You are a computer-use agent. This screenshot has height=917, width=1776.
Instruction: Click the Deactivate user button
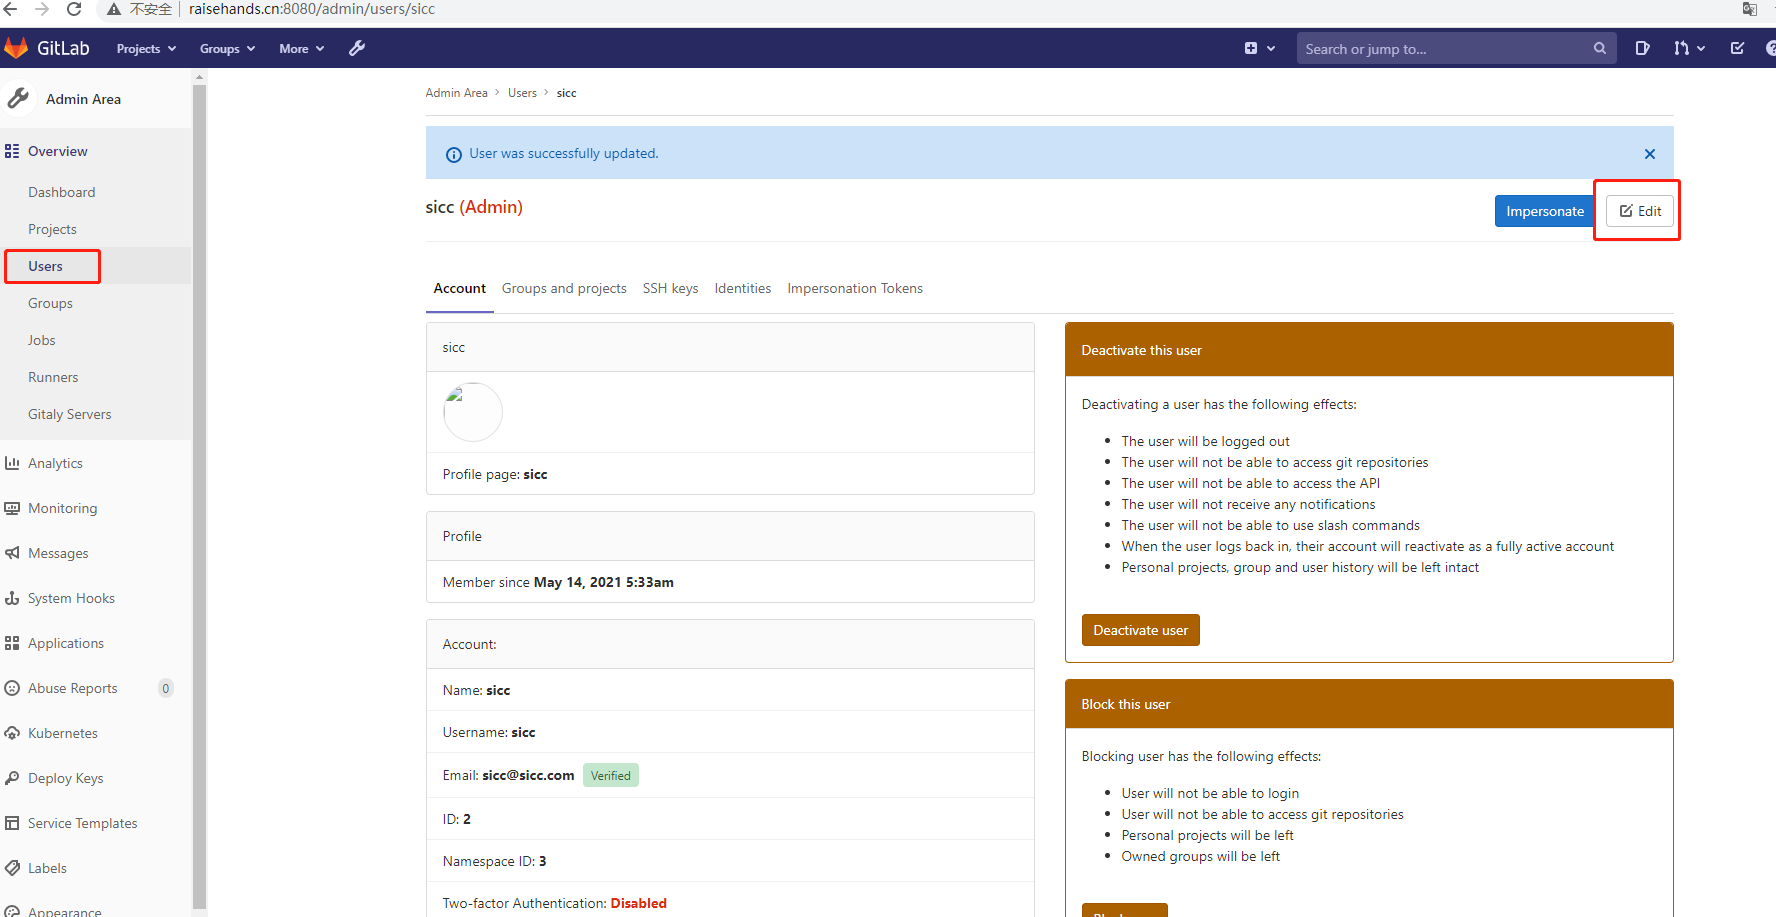[x=1140, y=630]
